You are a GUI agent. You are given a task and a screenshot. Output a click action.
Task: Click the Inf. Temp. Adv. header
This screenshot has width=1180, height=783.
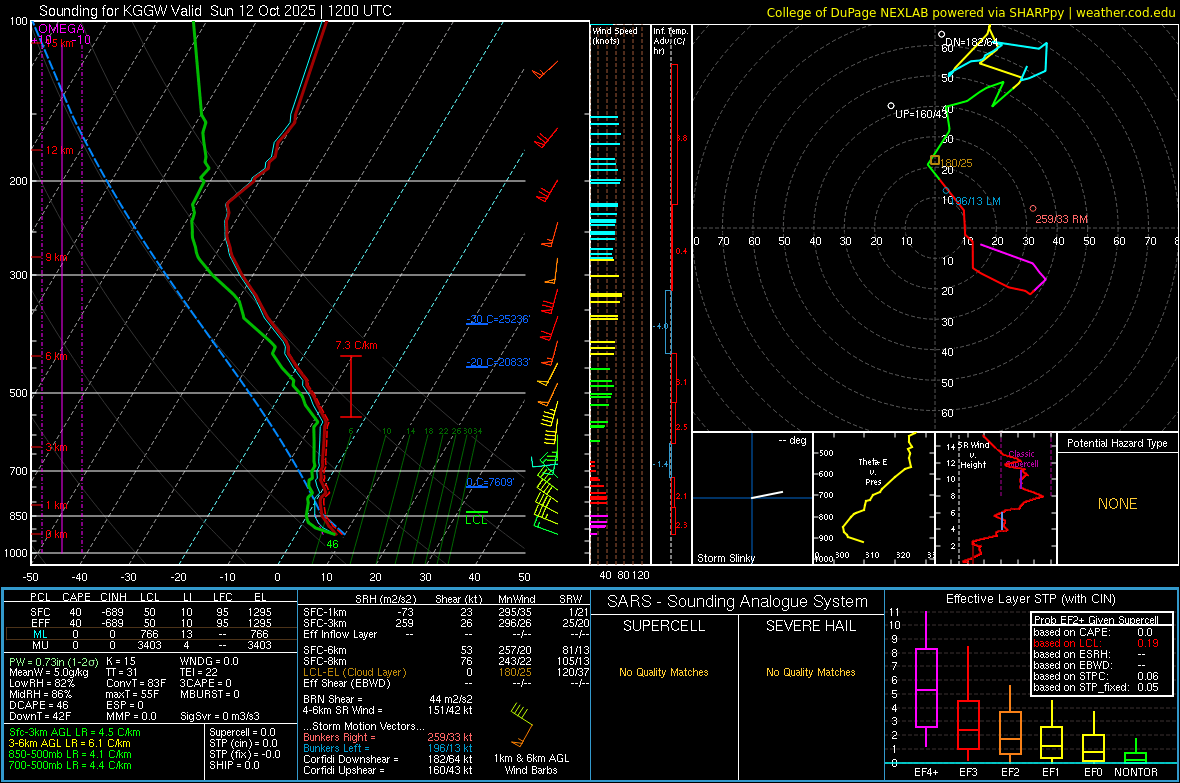click(x=670, y=41)
